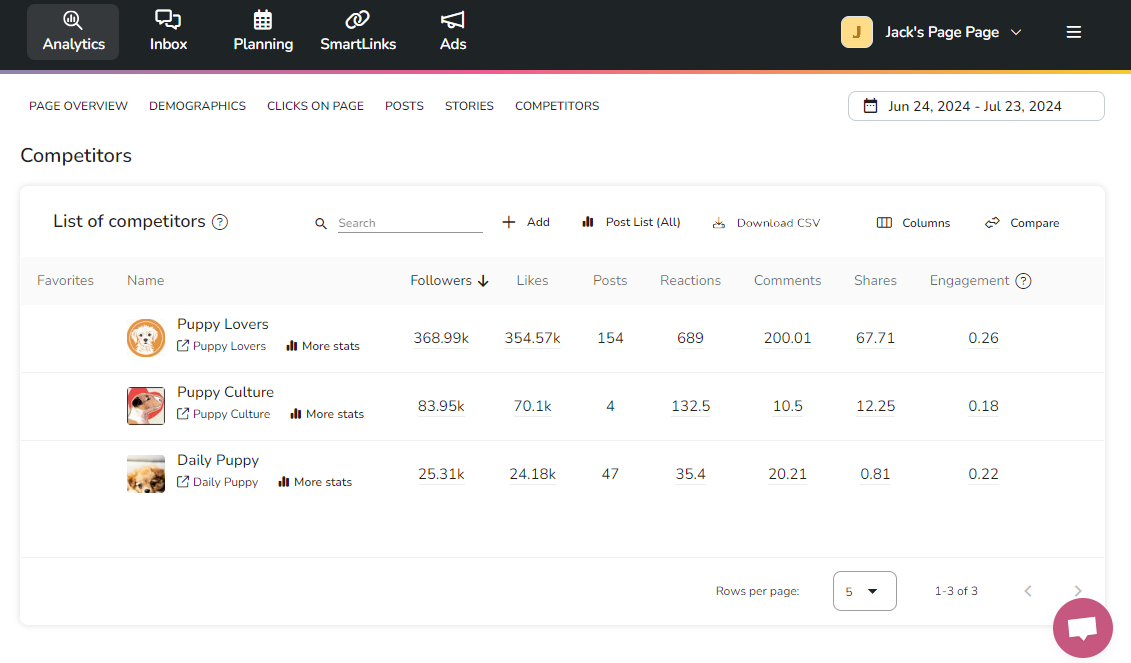1131x663 pixels.
Task: Open the Rows per page dropdown
Action: 864,591
